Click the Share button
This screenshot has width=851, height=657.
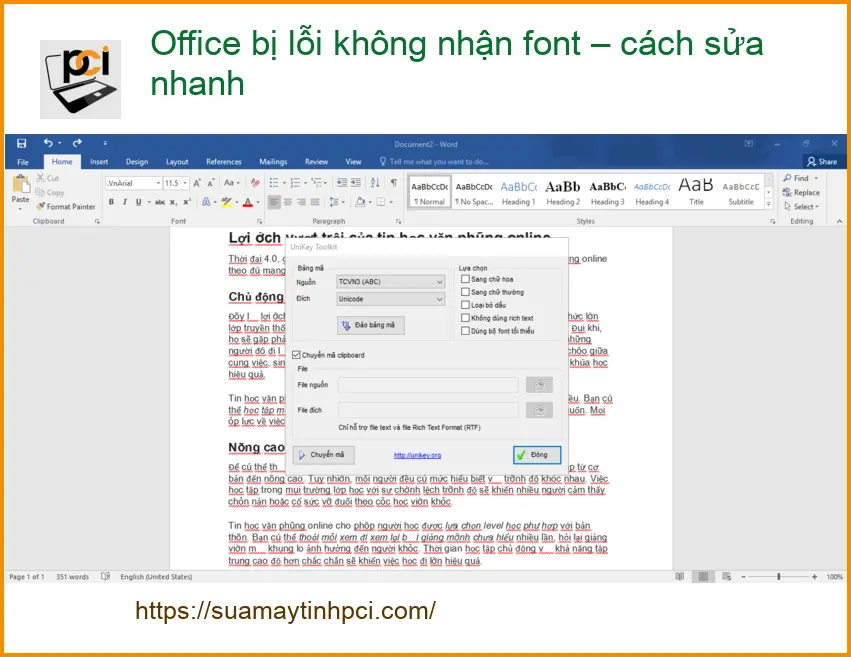click(822, 162)
